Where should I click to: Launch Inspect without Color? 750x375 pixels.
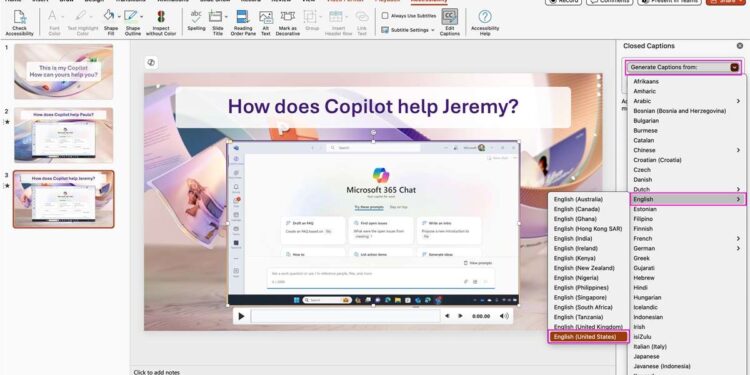161,22
